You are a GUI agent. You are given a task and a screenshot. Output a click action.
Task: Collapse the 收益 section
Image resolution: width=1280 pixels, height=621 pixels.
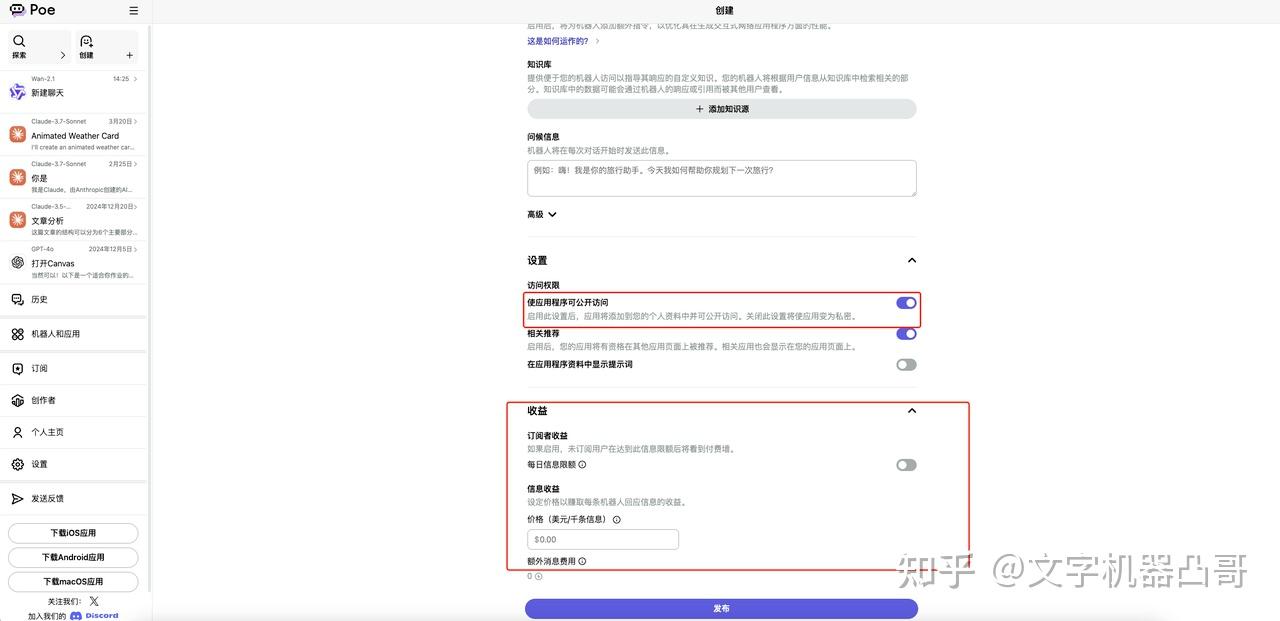coord(911,410)
